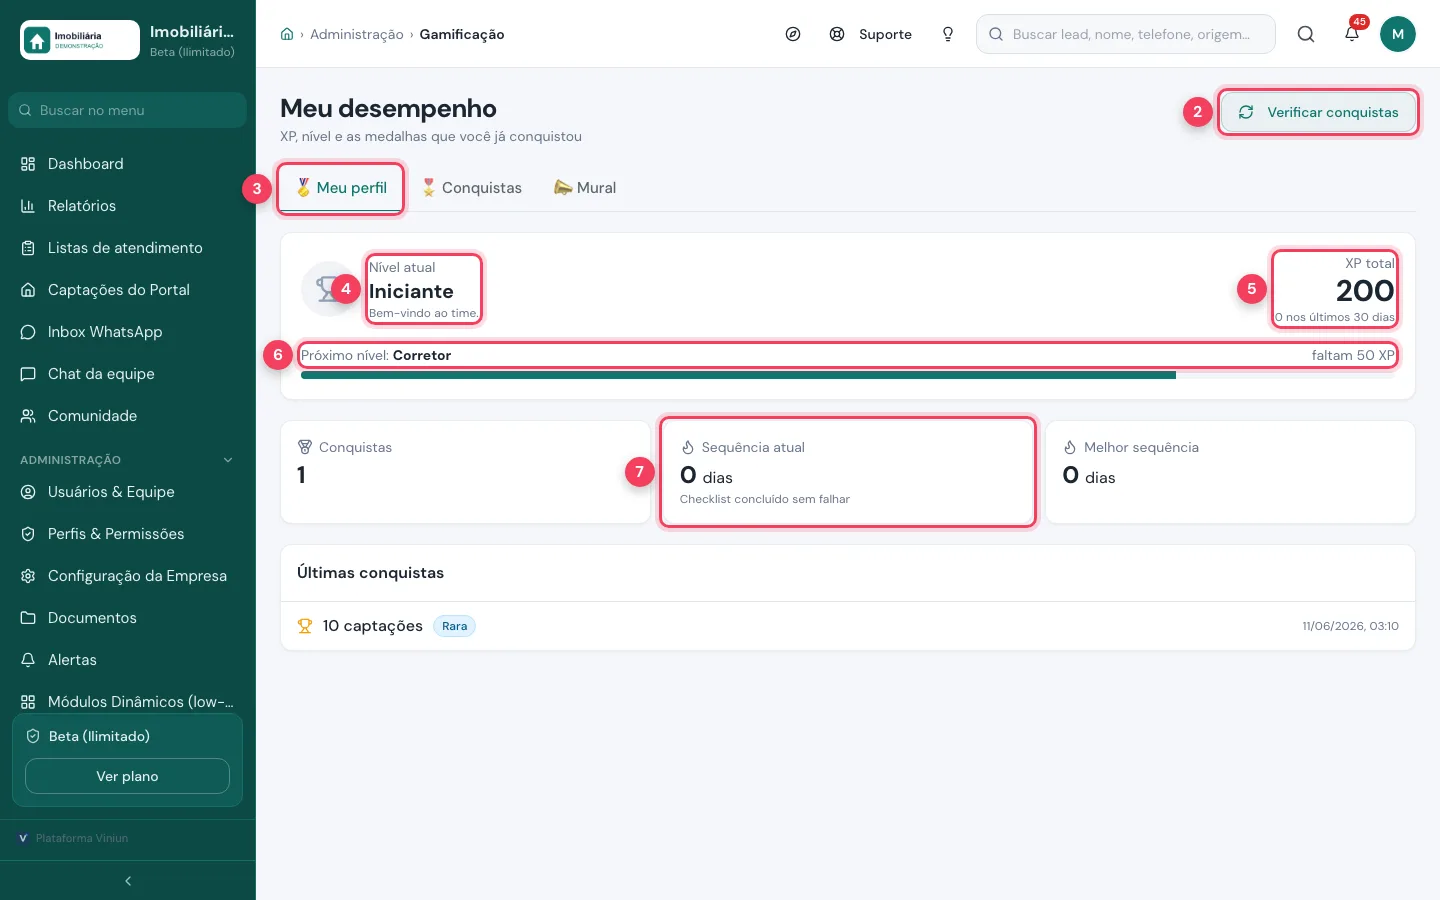Click the XP progress bar toward Corretor
The height and width of the screenshot is (900, 1440).
(848, 375)
